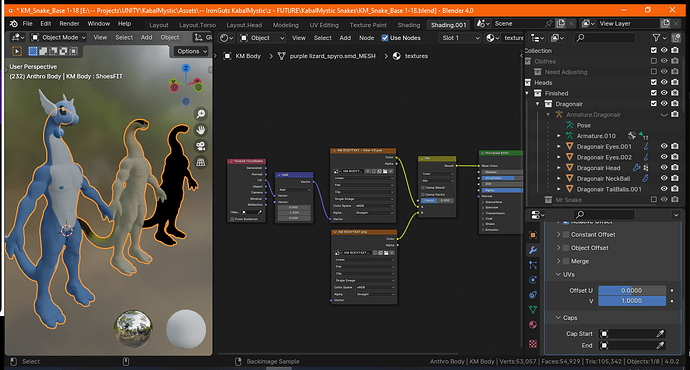Open the viewport Add menu
This screenshot has width=690, height=370.
(147, 37)
